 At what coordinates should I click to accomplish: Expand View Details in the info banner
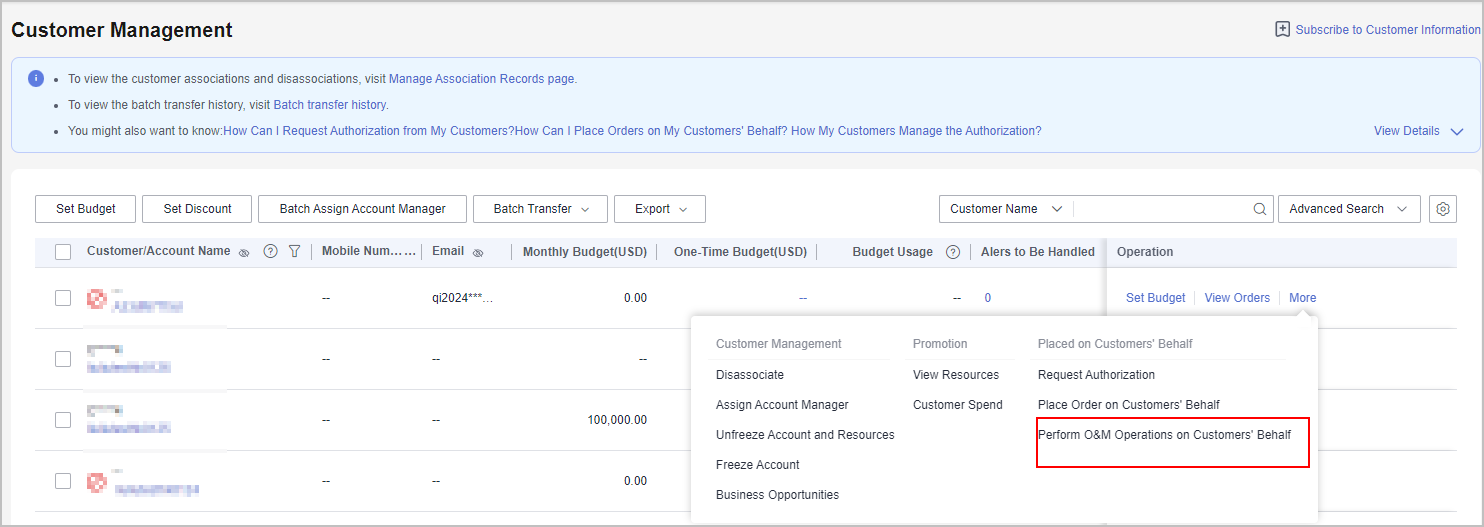point(1417,131)
